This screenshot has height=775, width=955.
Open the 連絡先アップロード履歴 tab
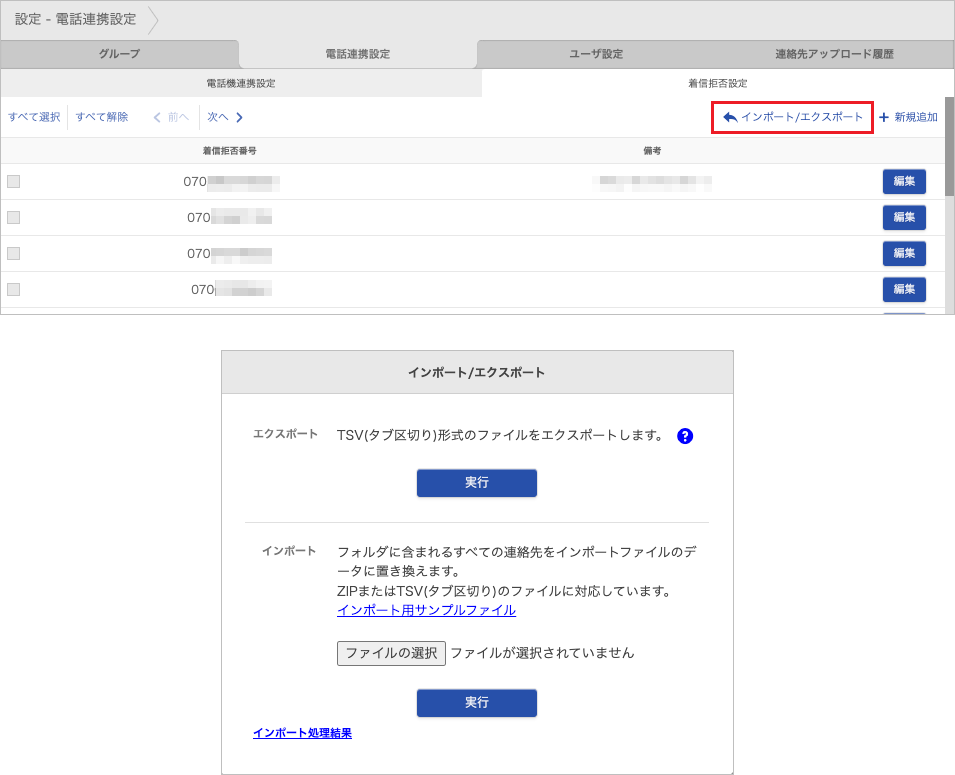[834, 54]
